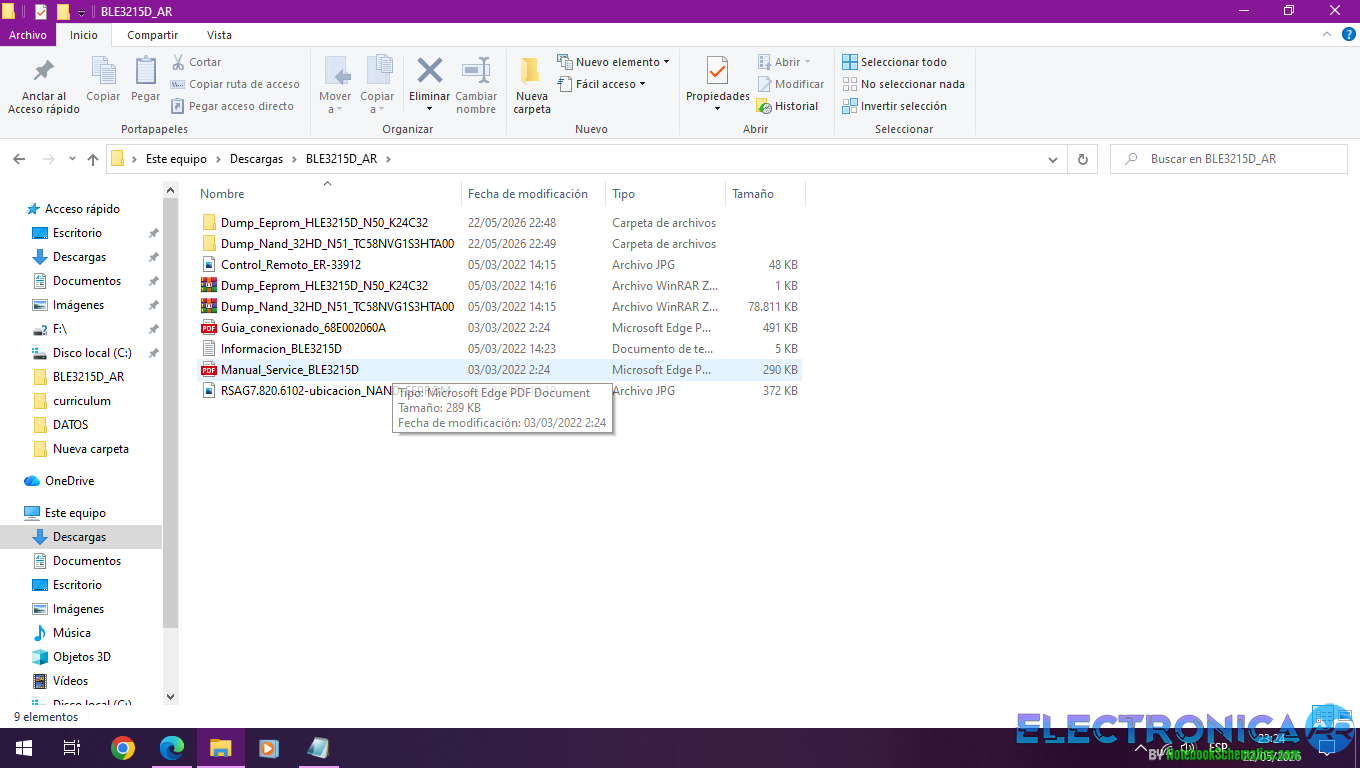Screen dimensions: 1360x768
Task: Select the RSAG7.820.6102-ubicacion JPG file
Action: (297, 391)
